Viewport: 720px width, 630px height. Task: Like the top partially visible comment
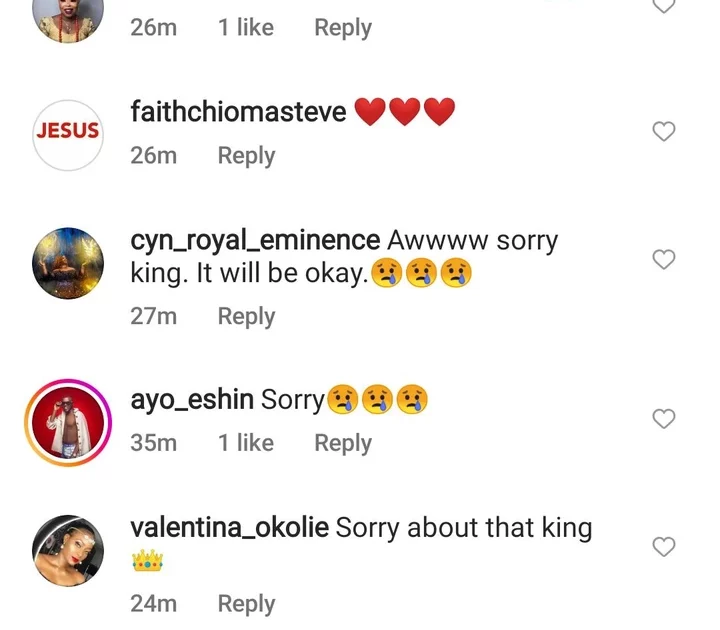point(664,6)
